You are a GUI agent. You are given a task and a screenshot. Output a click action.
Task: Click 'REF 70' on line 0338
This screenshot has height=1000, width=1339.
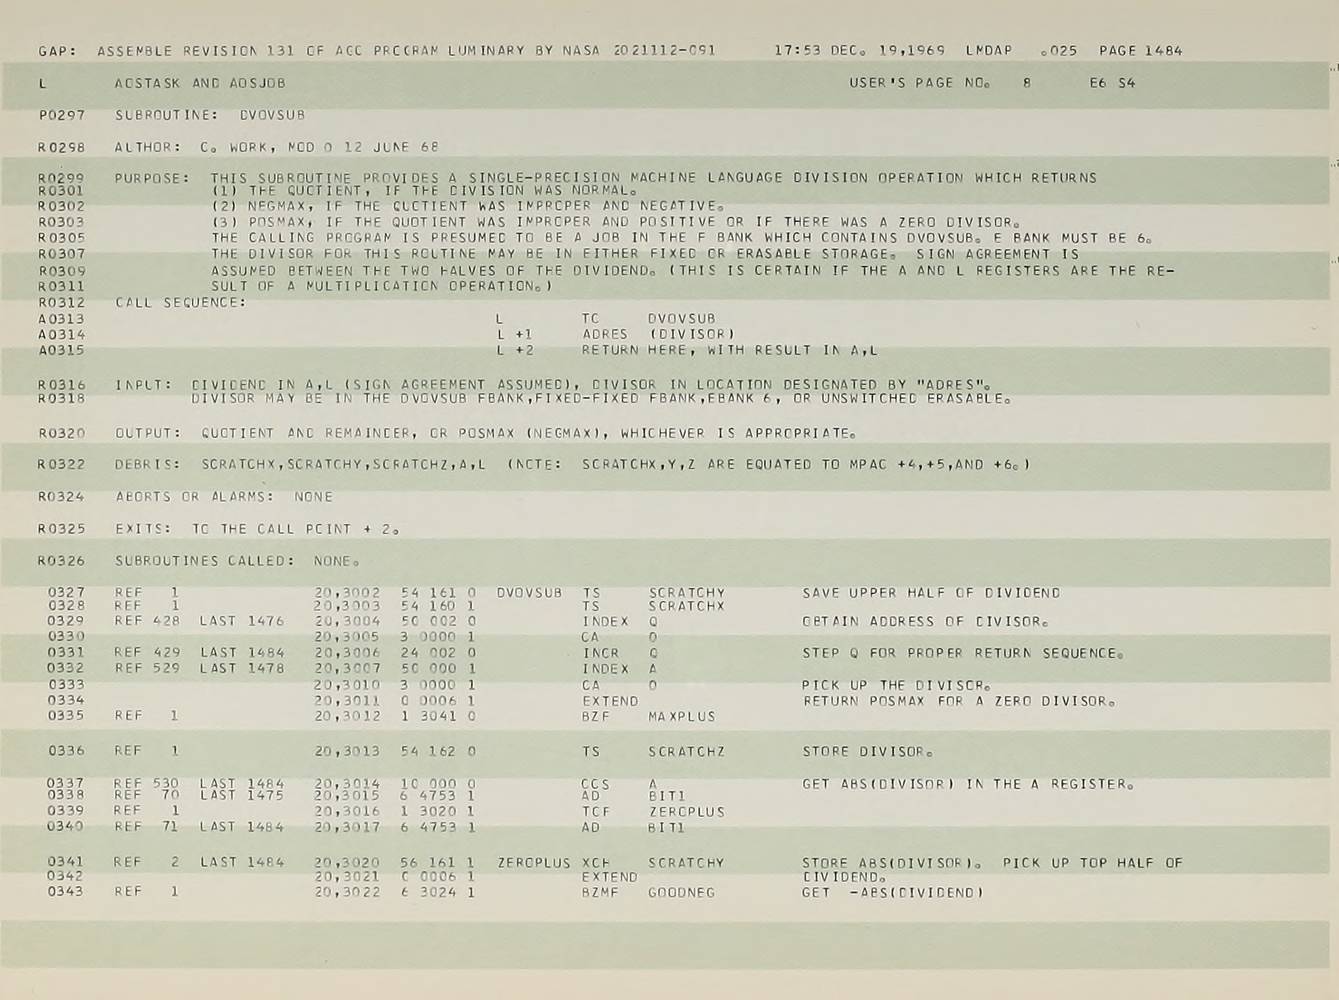click(147, 796)
